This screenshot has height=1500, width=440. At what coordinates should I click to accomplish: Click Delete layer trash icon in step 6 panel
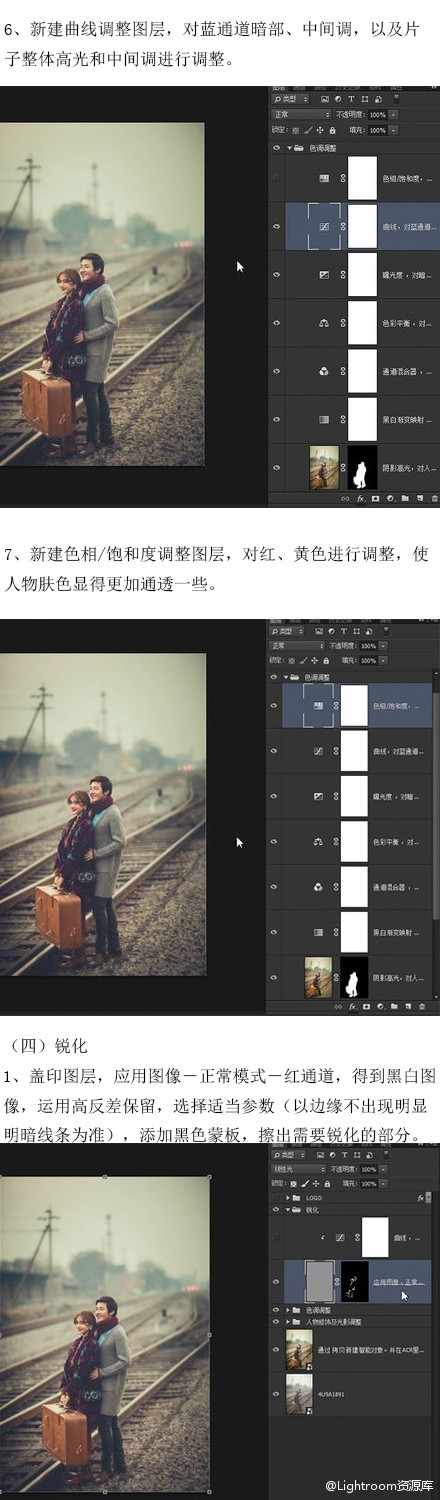click(x=433, y=498)
